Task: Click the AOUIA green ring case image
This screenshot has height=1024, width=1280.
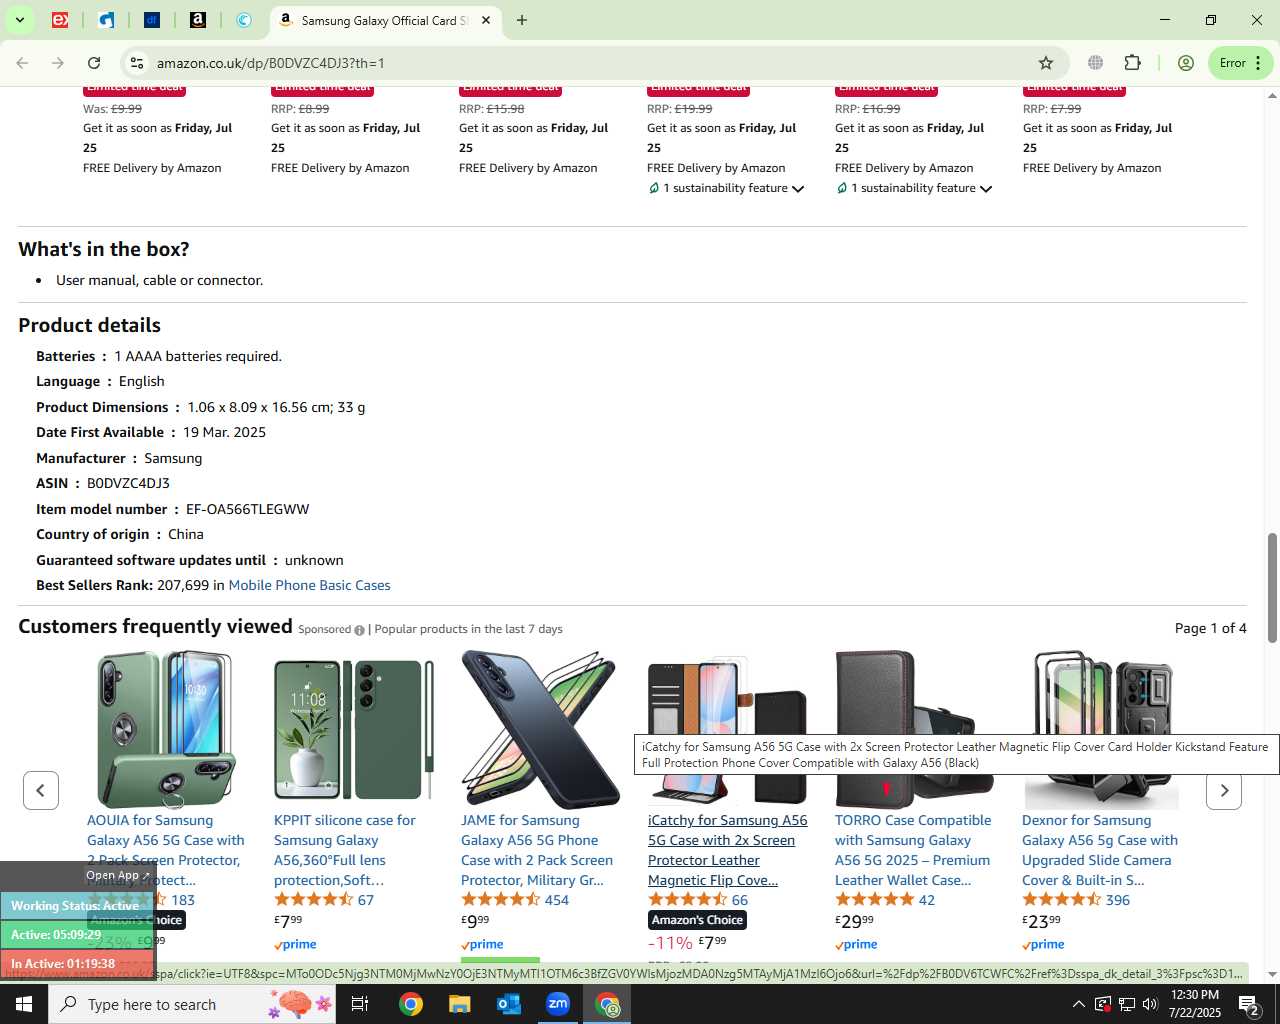Action: click(166, 729)
